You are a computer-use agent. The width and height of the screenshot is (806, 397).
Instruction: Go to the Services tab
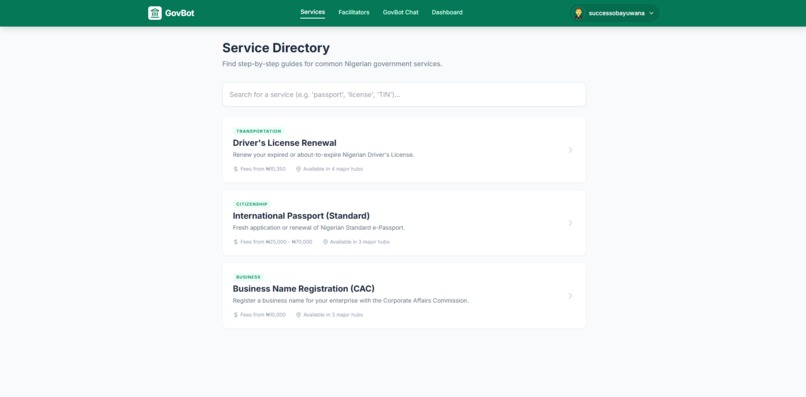pyautogui.click(x=313, y=12)
